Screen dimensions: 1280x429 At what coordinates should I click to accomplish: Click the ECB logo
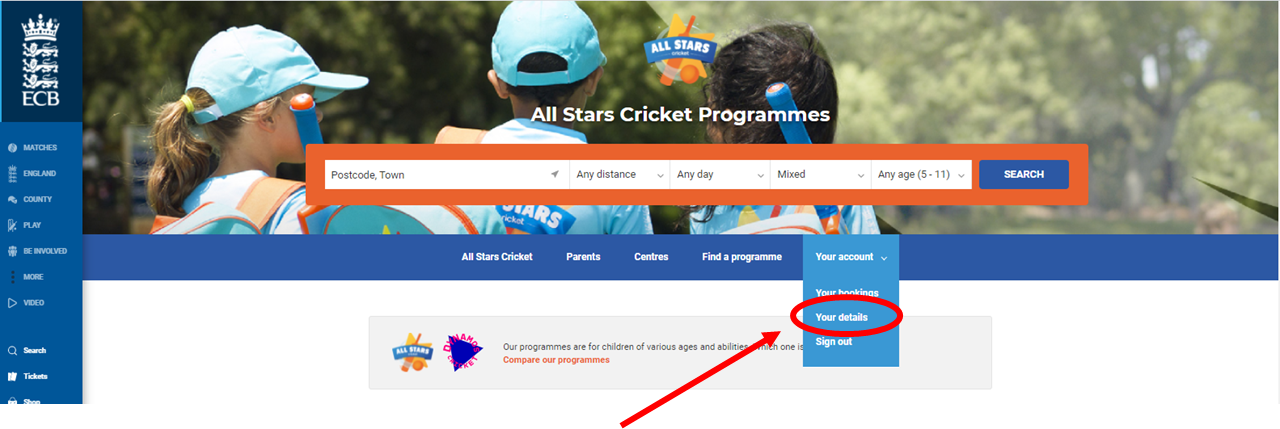pyautogui.click(x=41, y=58)
